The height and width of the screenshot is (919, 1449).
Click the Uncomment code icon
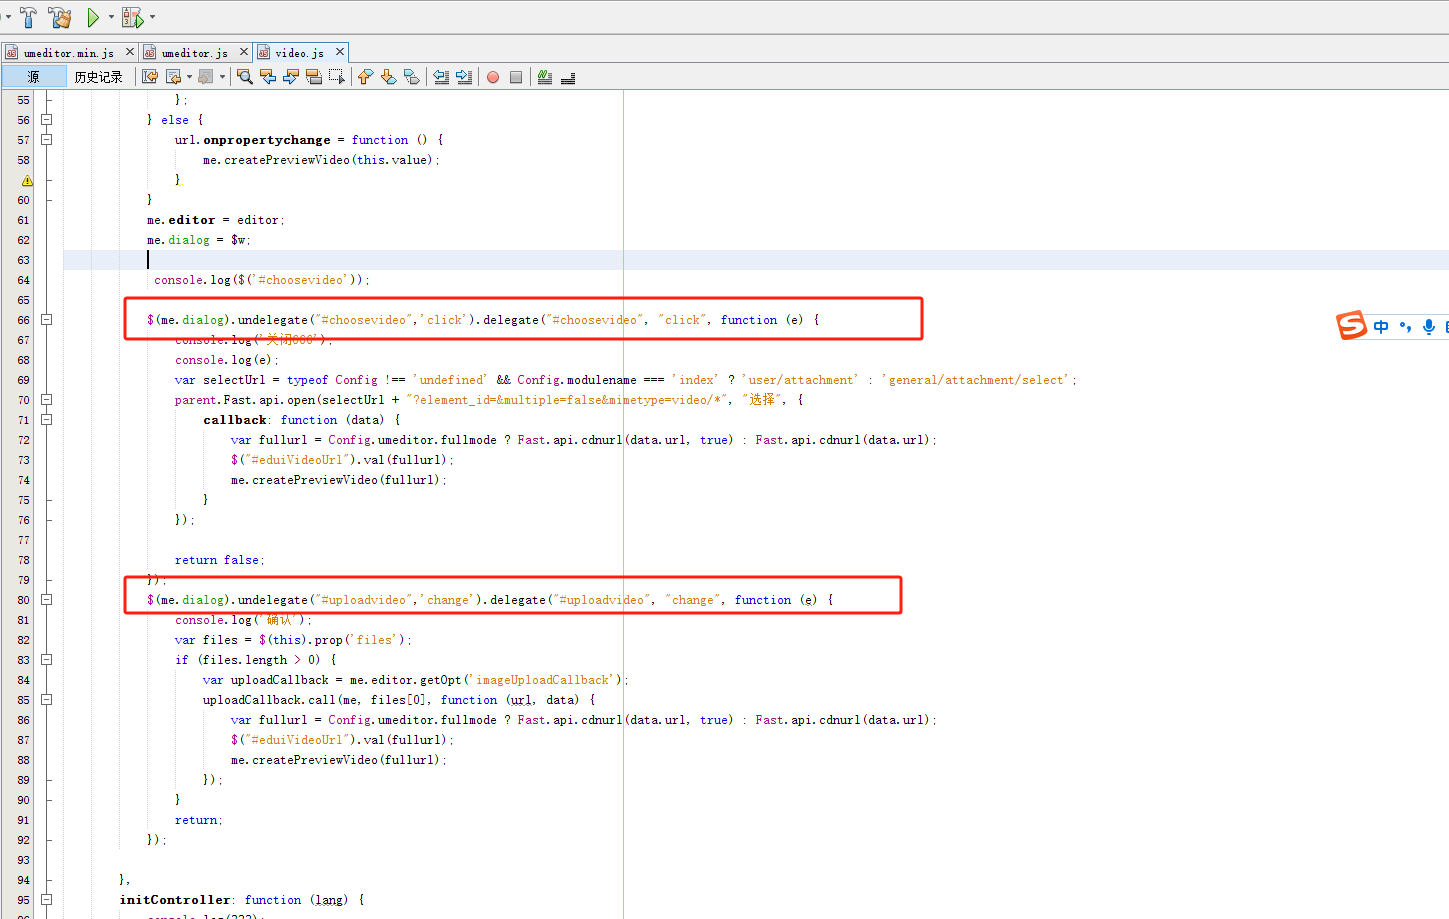(568, 77)
